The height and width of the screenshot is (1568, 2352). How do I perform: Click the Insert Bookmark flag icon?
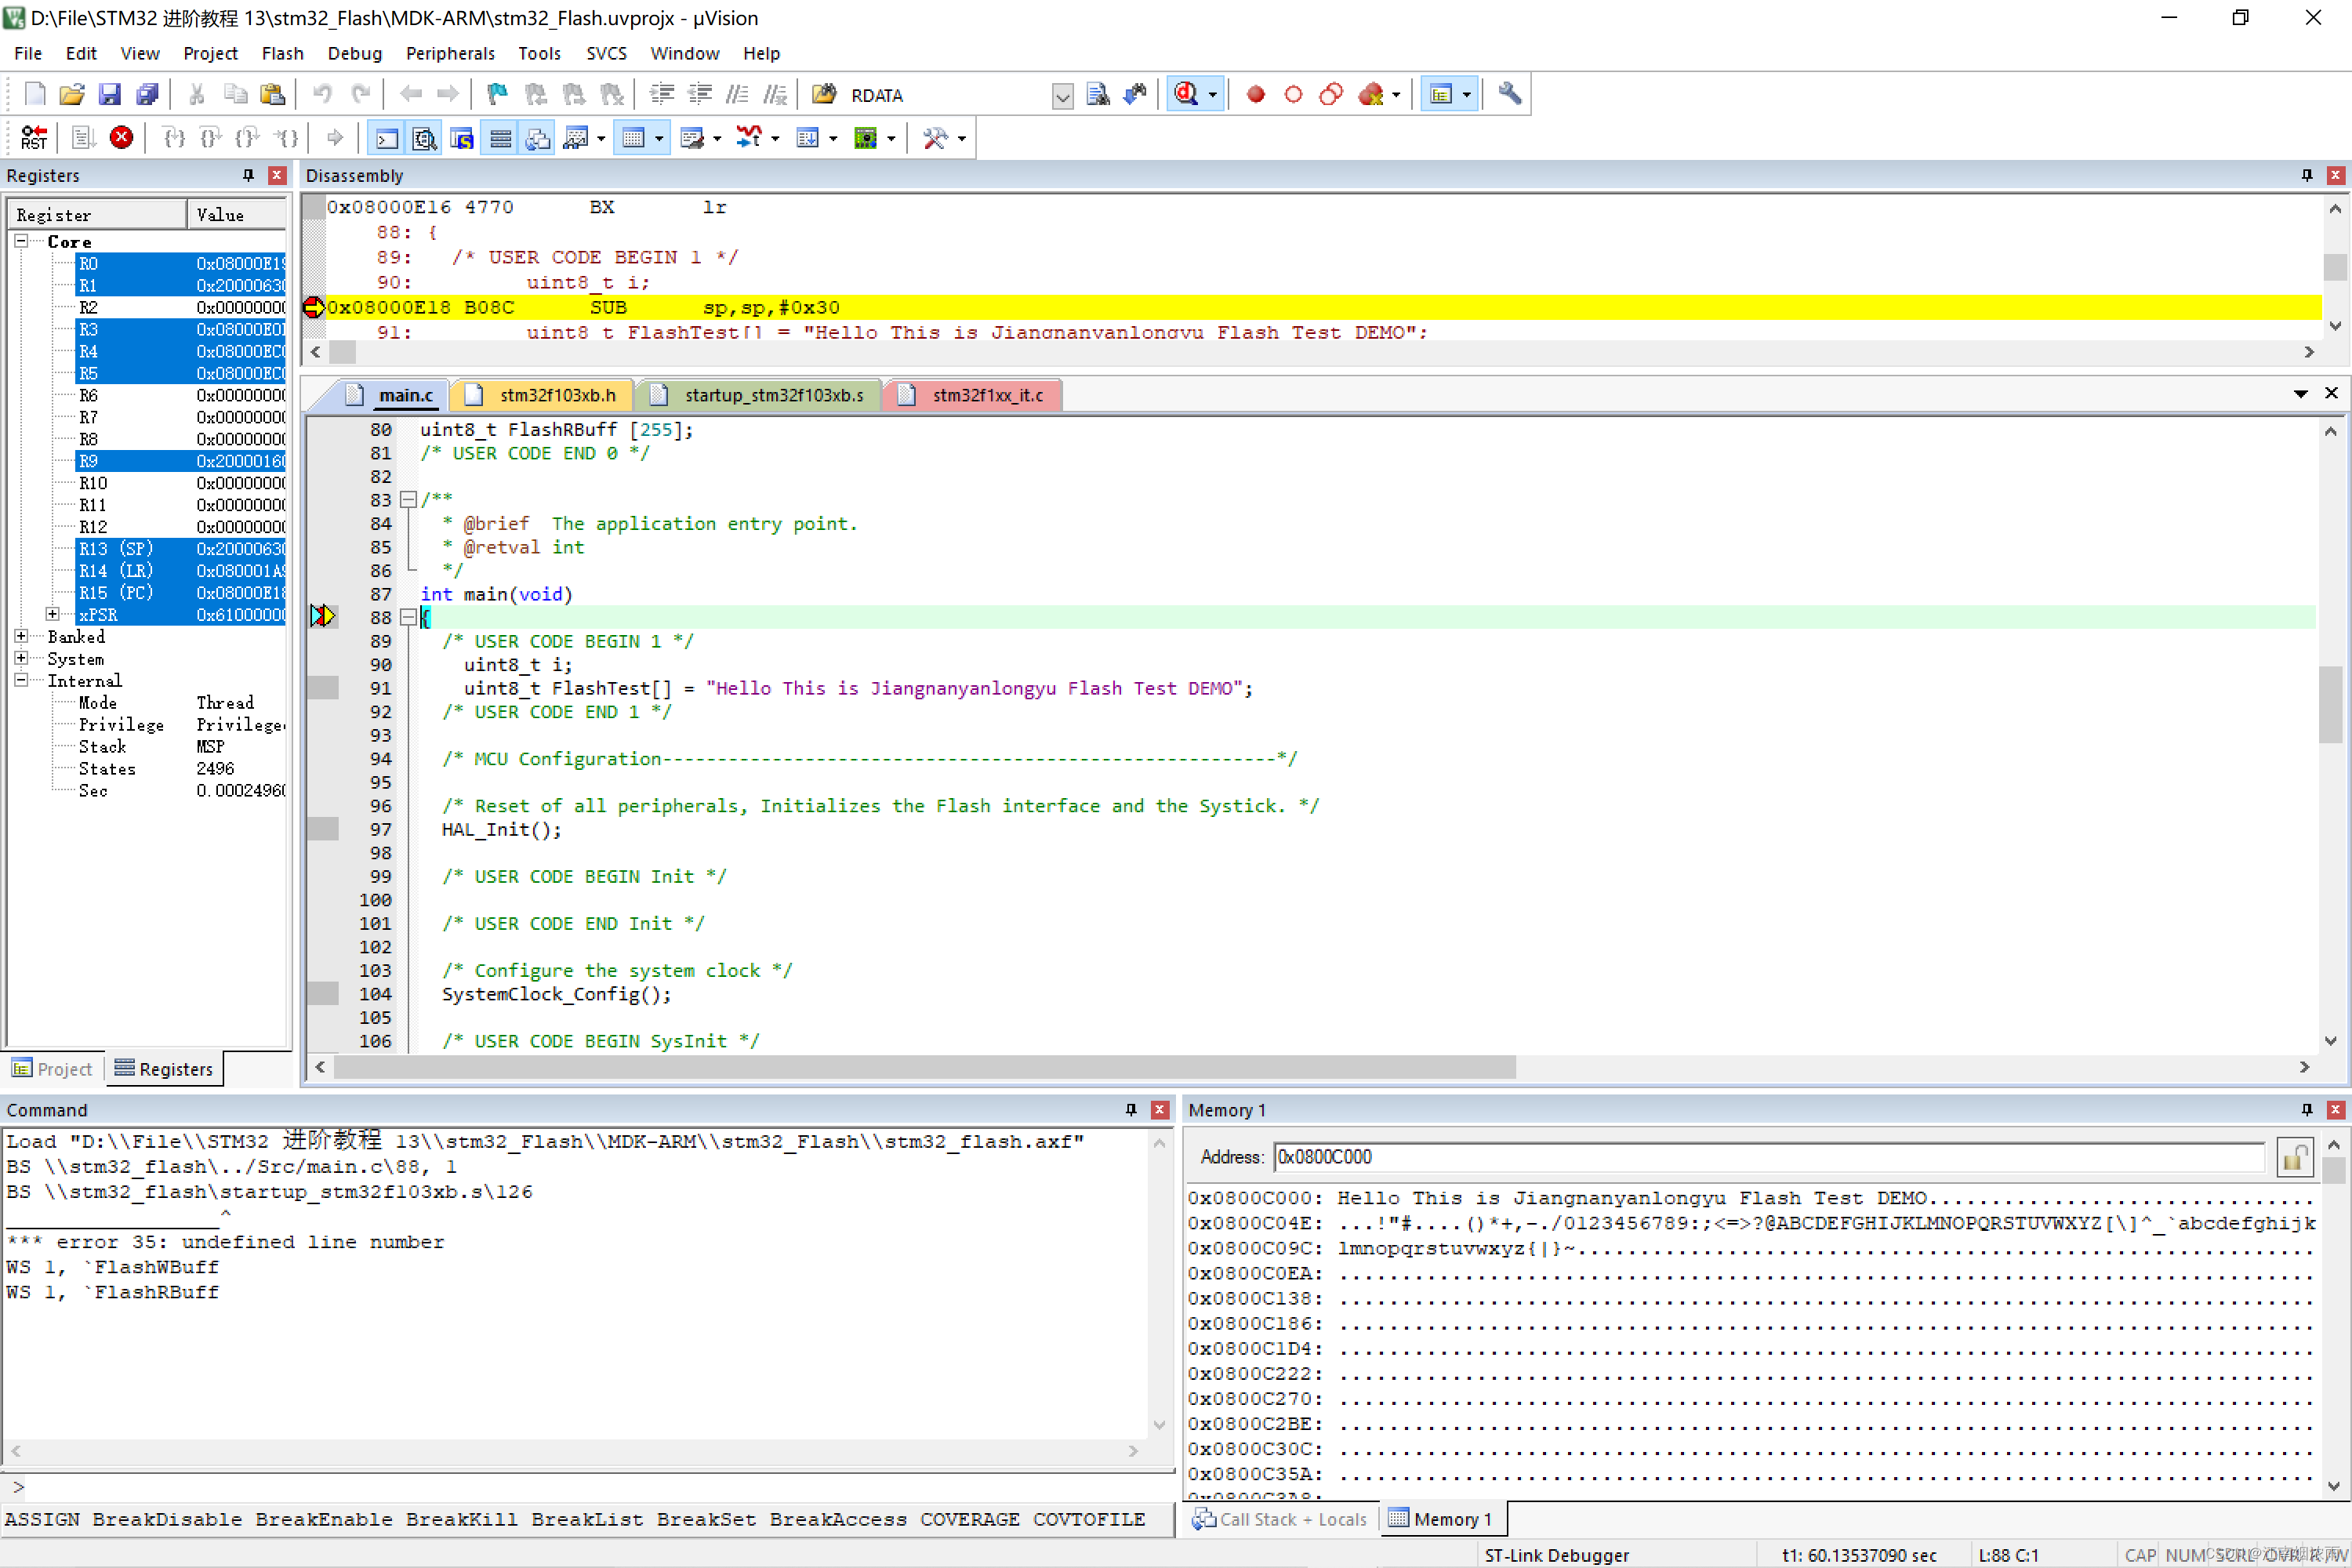[x=497, y=94]
